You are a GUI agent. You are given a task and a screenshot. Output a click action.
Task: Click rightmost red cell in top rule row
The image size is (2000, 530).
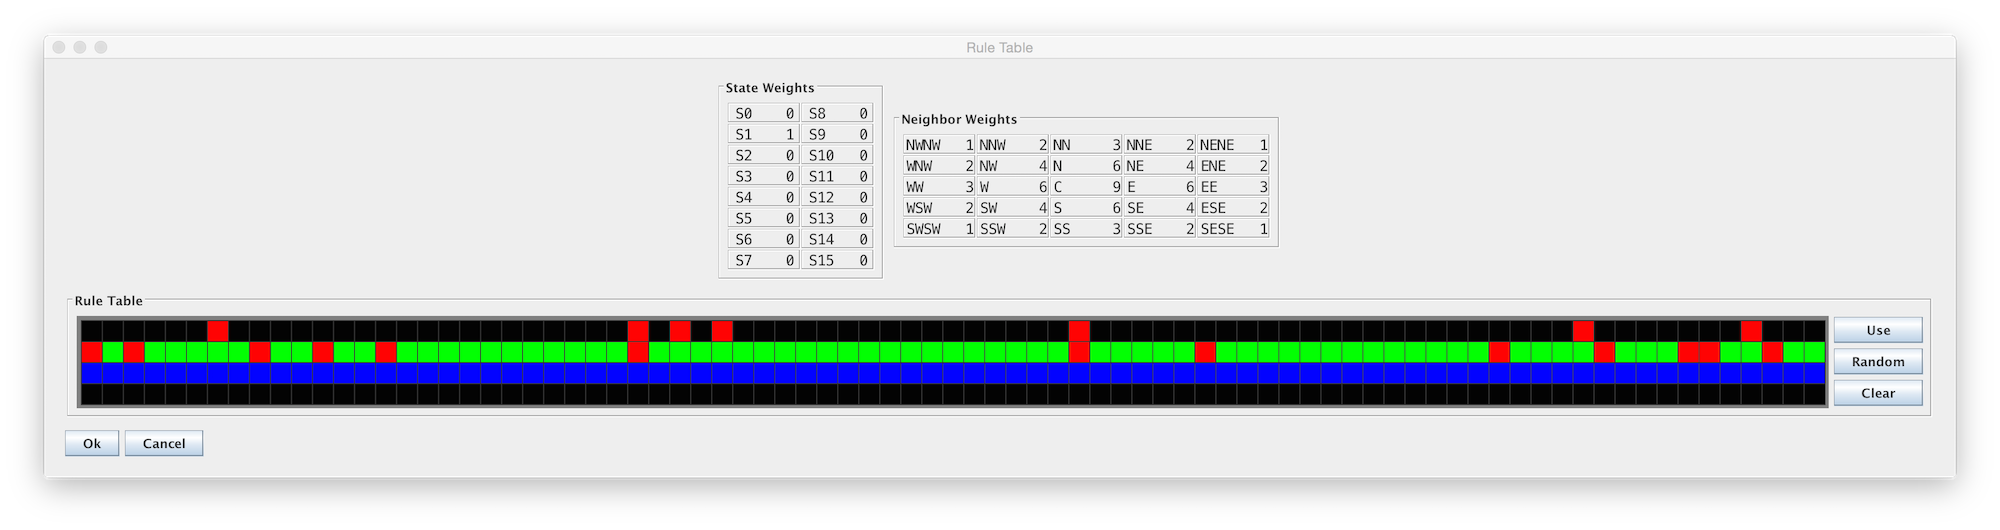1751,331
